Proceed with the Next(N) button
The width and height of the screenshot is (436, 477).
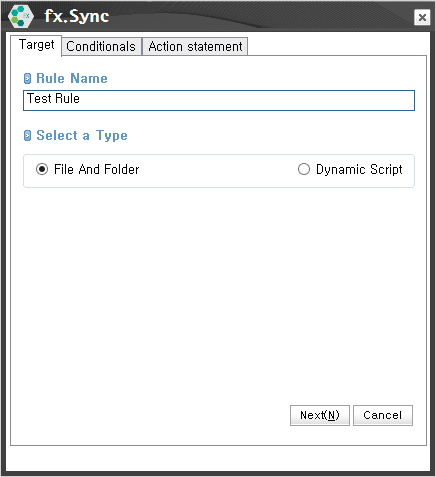(x=320, y=415)
